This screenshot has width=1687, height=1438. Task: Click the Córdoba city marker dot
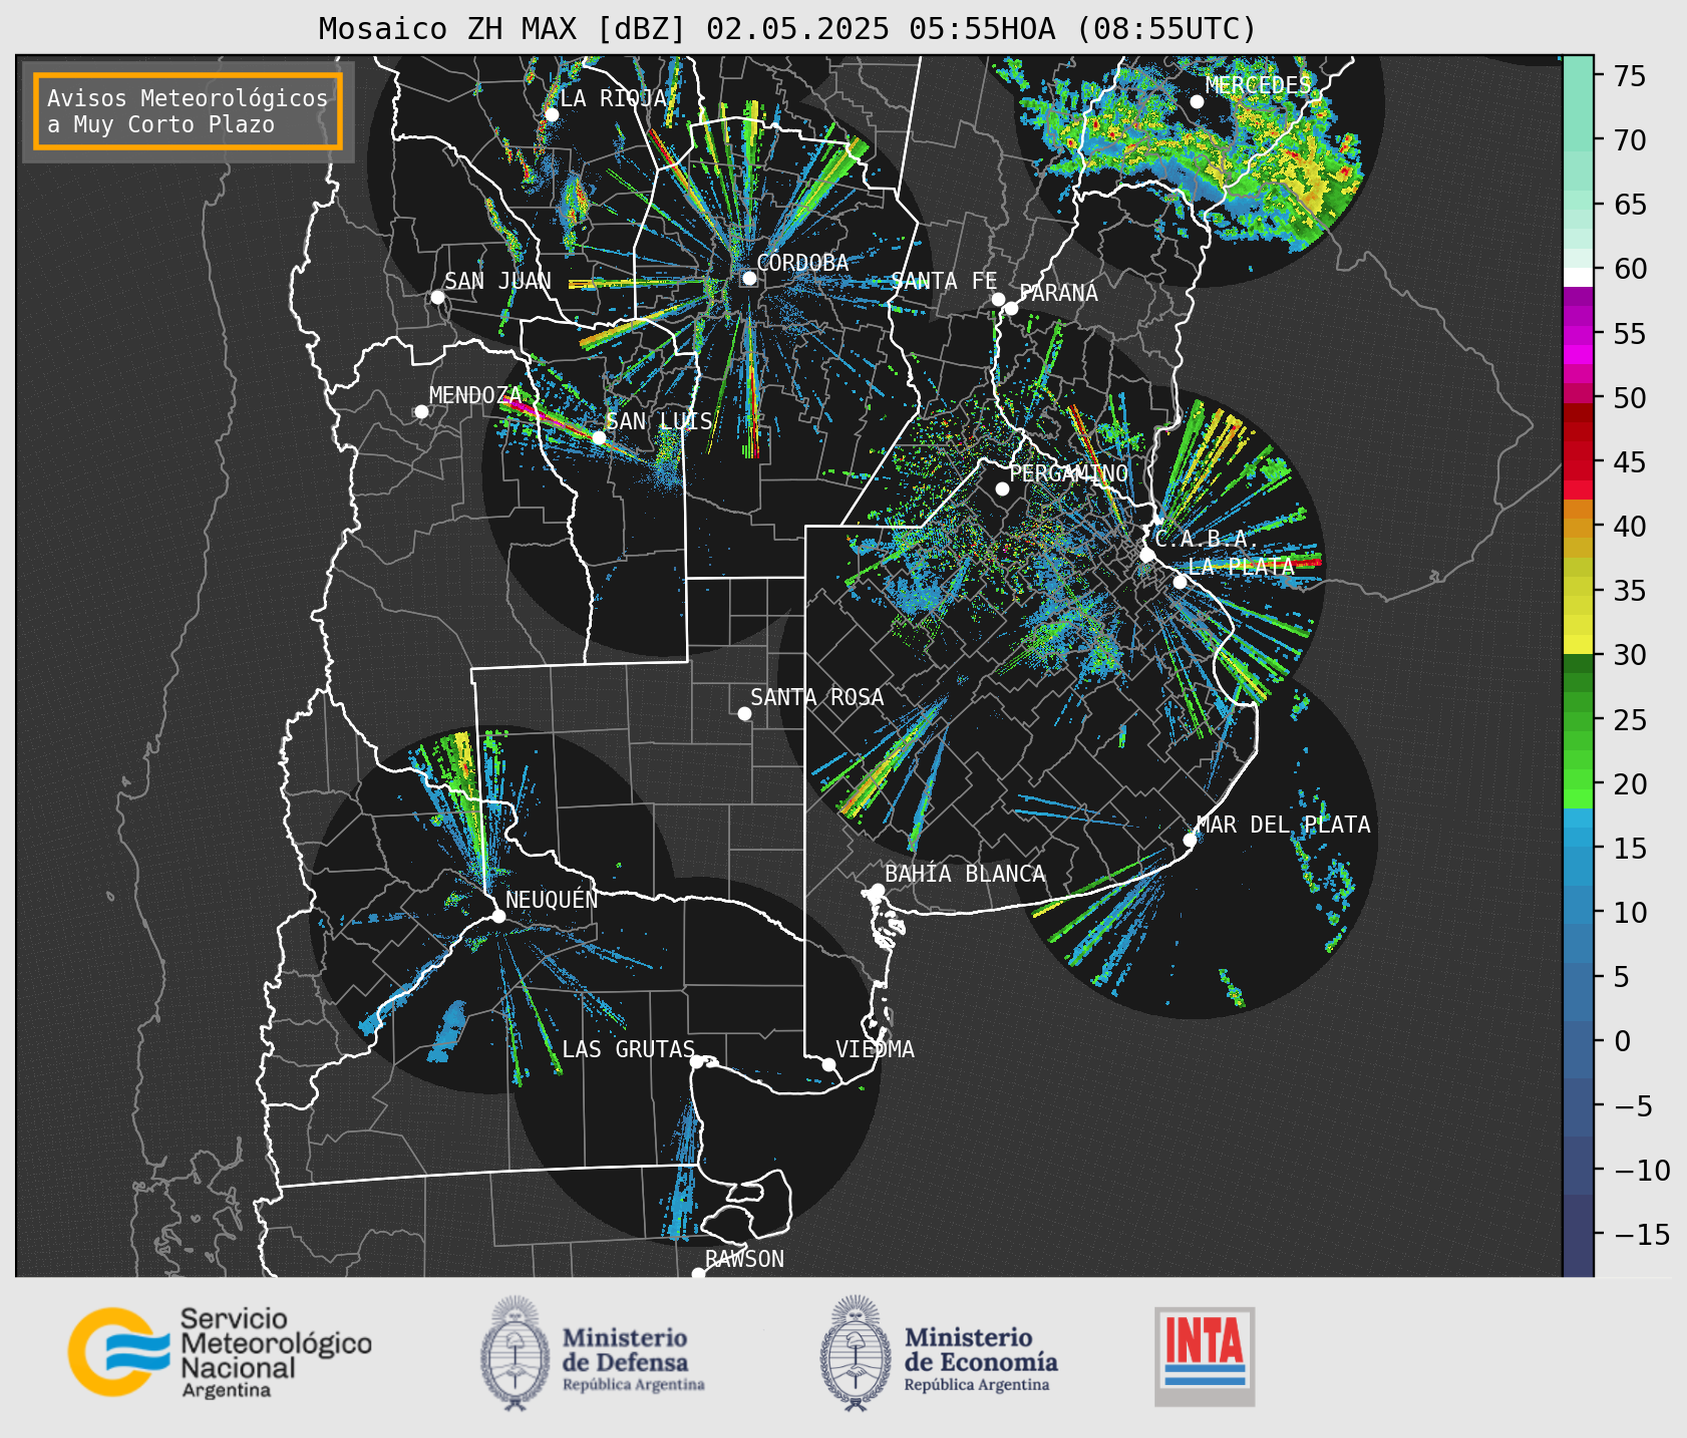pos(749,278)
